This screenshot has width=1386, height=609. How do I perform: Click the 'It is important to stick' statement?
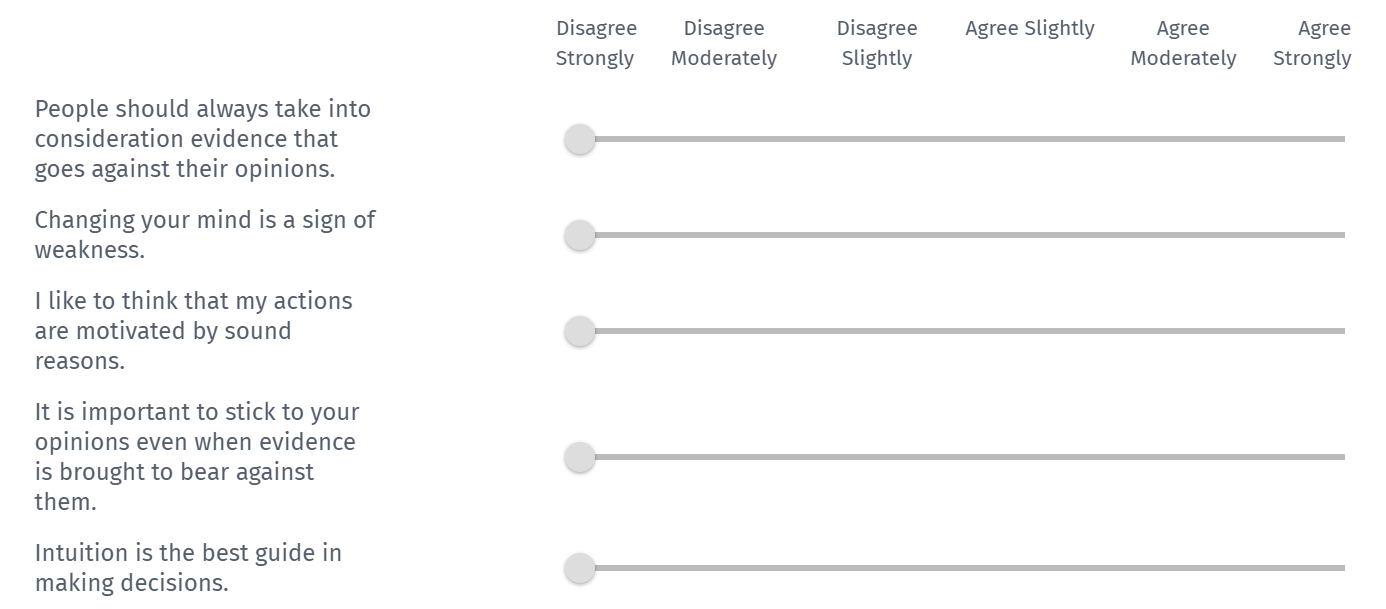coord(197,457)
